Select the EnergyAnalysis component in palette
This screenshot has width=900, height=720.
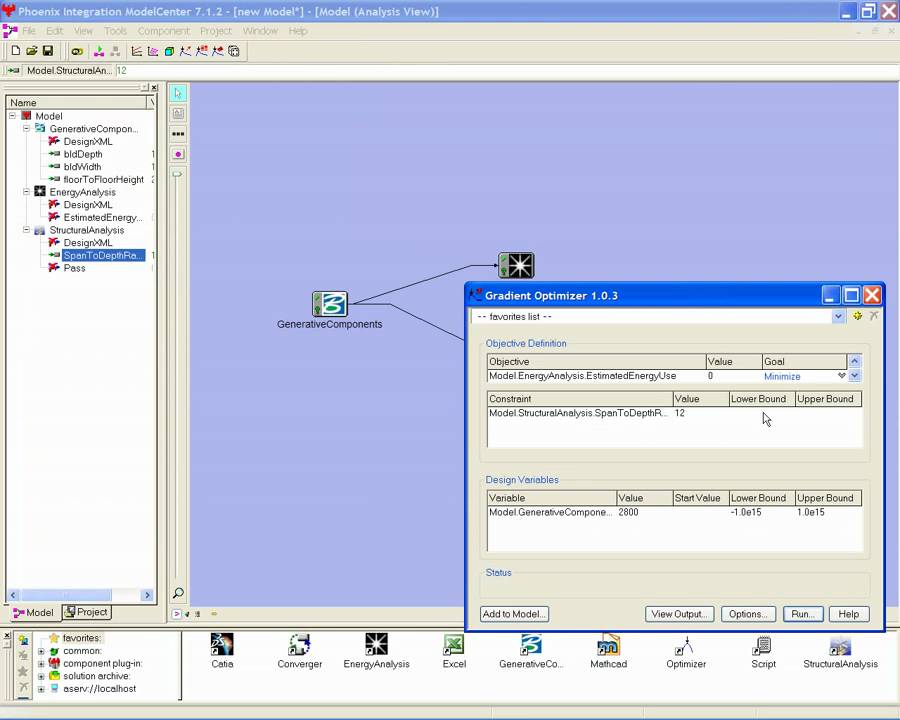tap(377, 644)
